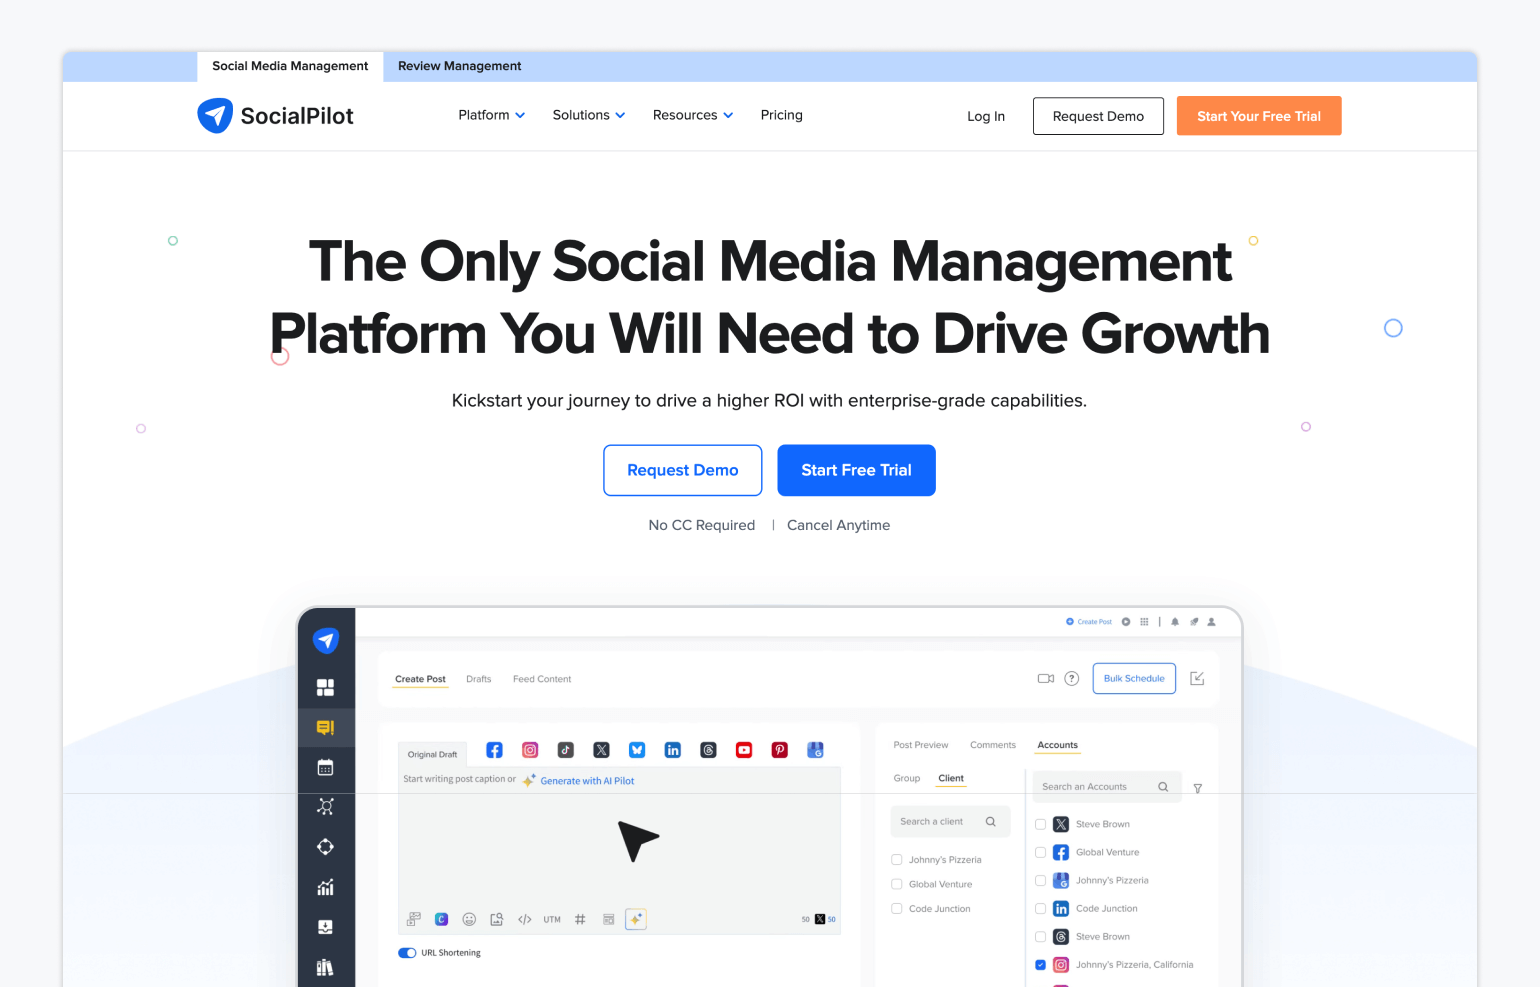This screenshot has width=1540, height=987.
Task: Open the Drafts tab
Action: tap(478, 679)
